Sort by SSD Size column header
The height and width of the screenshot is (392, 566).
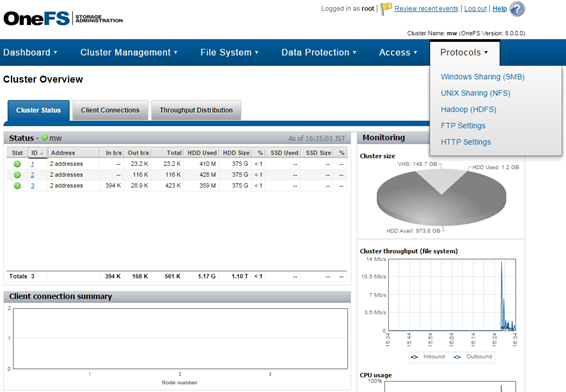(318, 153)
